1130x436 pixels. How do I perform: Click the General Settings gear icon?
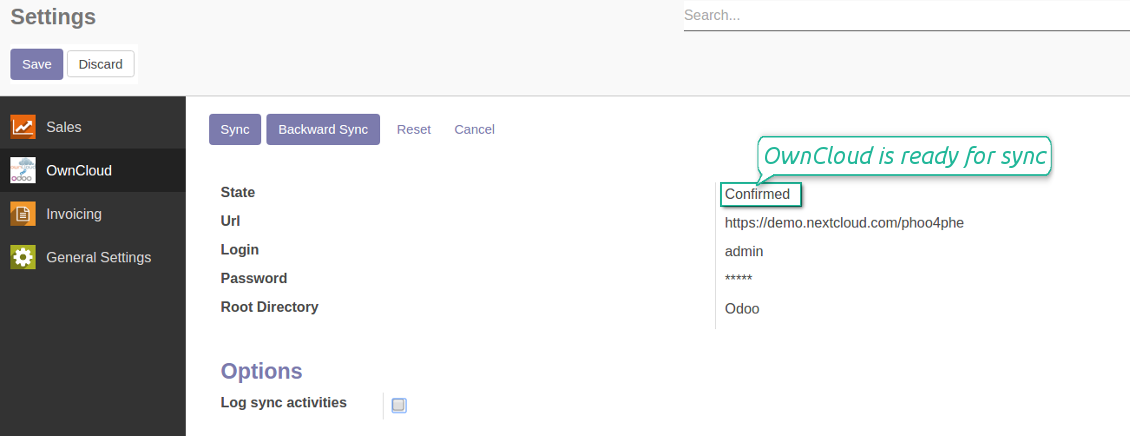click(x=23, y=257)
